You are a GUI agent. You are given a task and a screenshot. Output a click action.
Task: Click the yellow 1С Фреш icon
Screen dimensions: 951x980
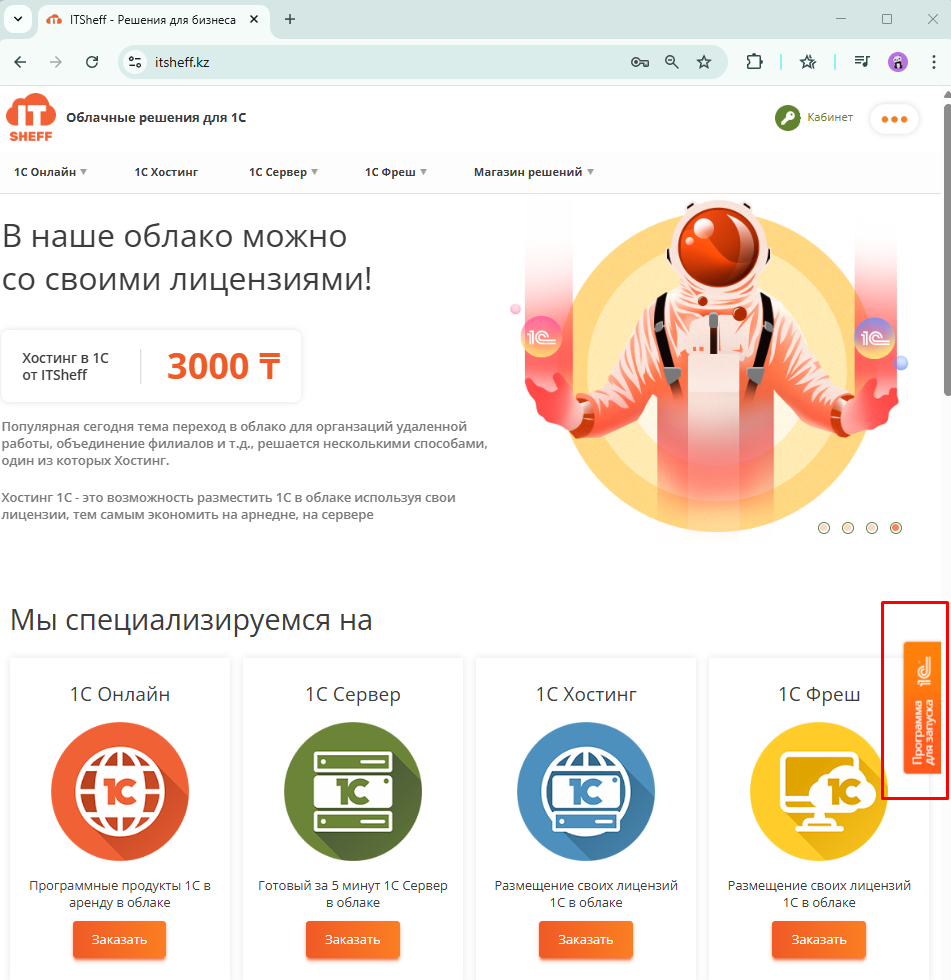tap(818, 789)
